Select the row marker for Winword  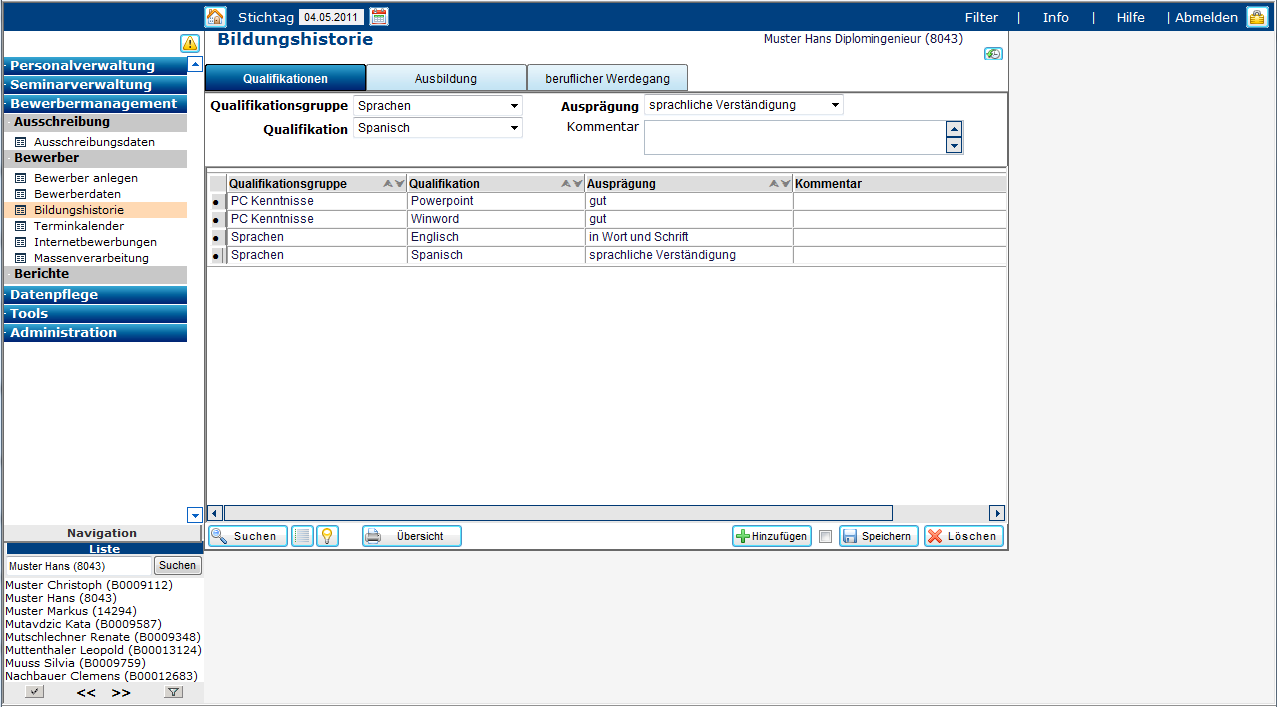pos(217,220)
